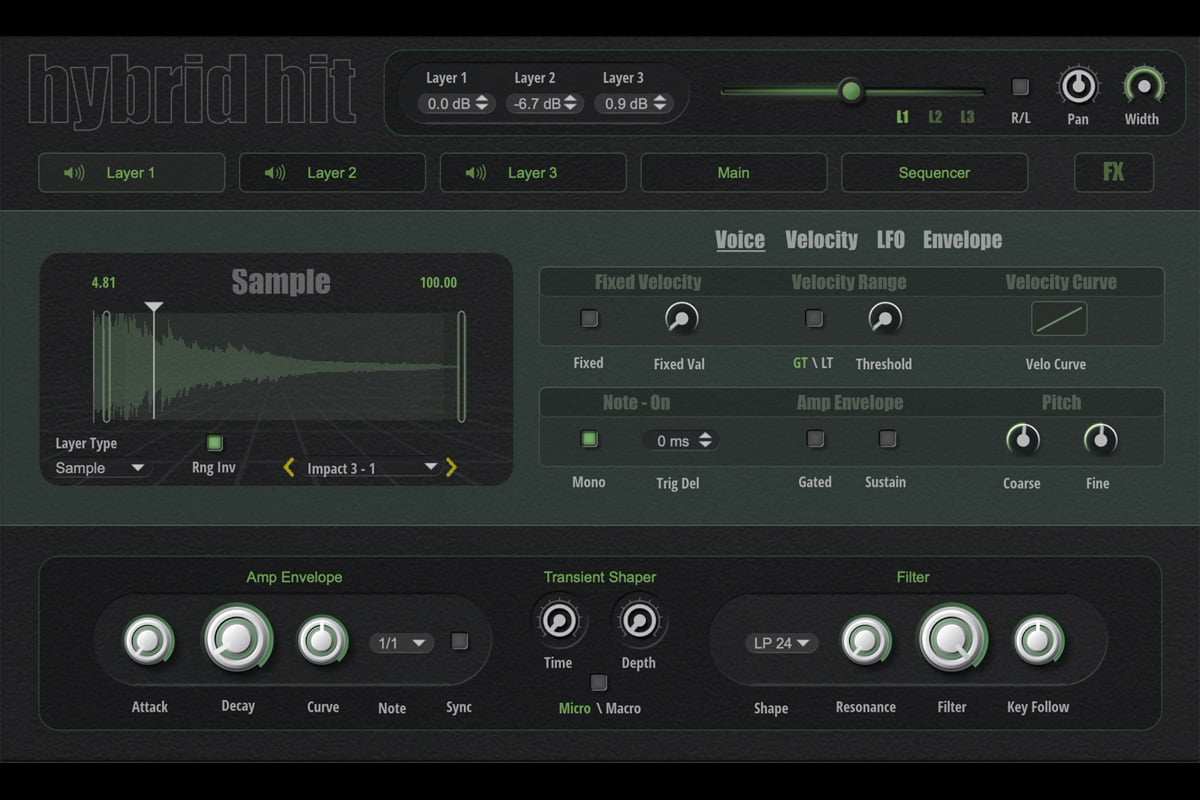Image resolution: width=1200 pixels, height=800 pixels.
Task: Open the Layer Type Sample dropdown
Action: (100, 468)
